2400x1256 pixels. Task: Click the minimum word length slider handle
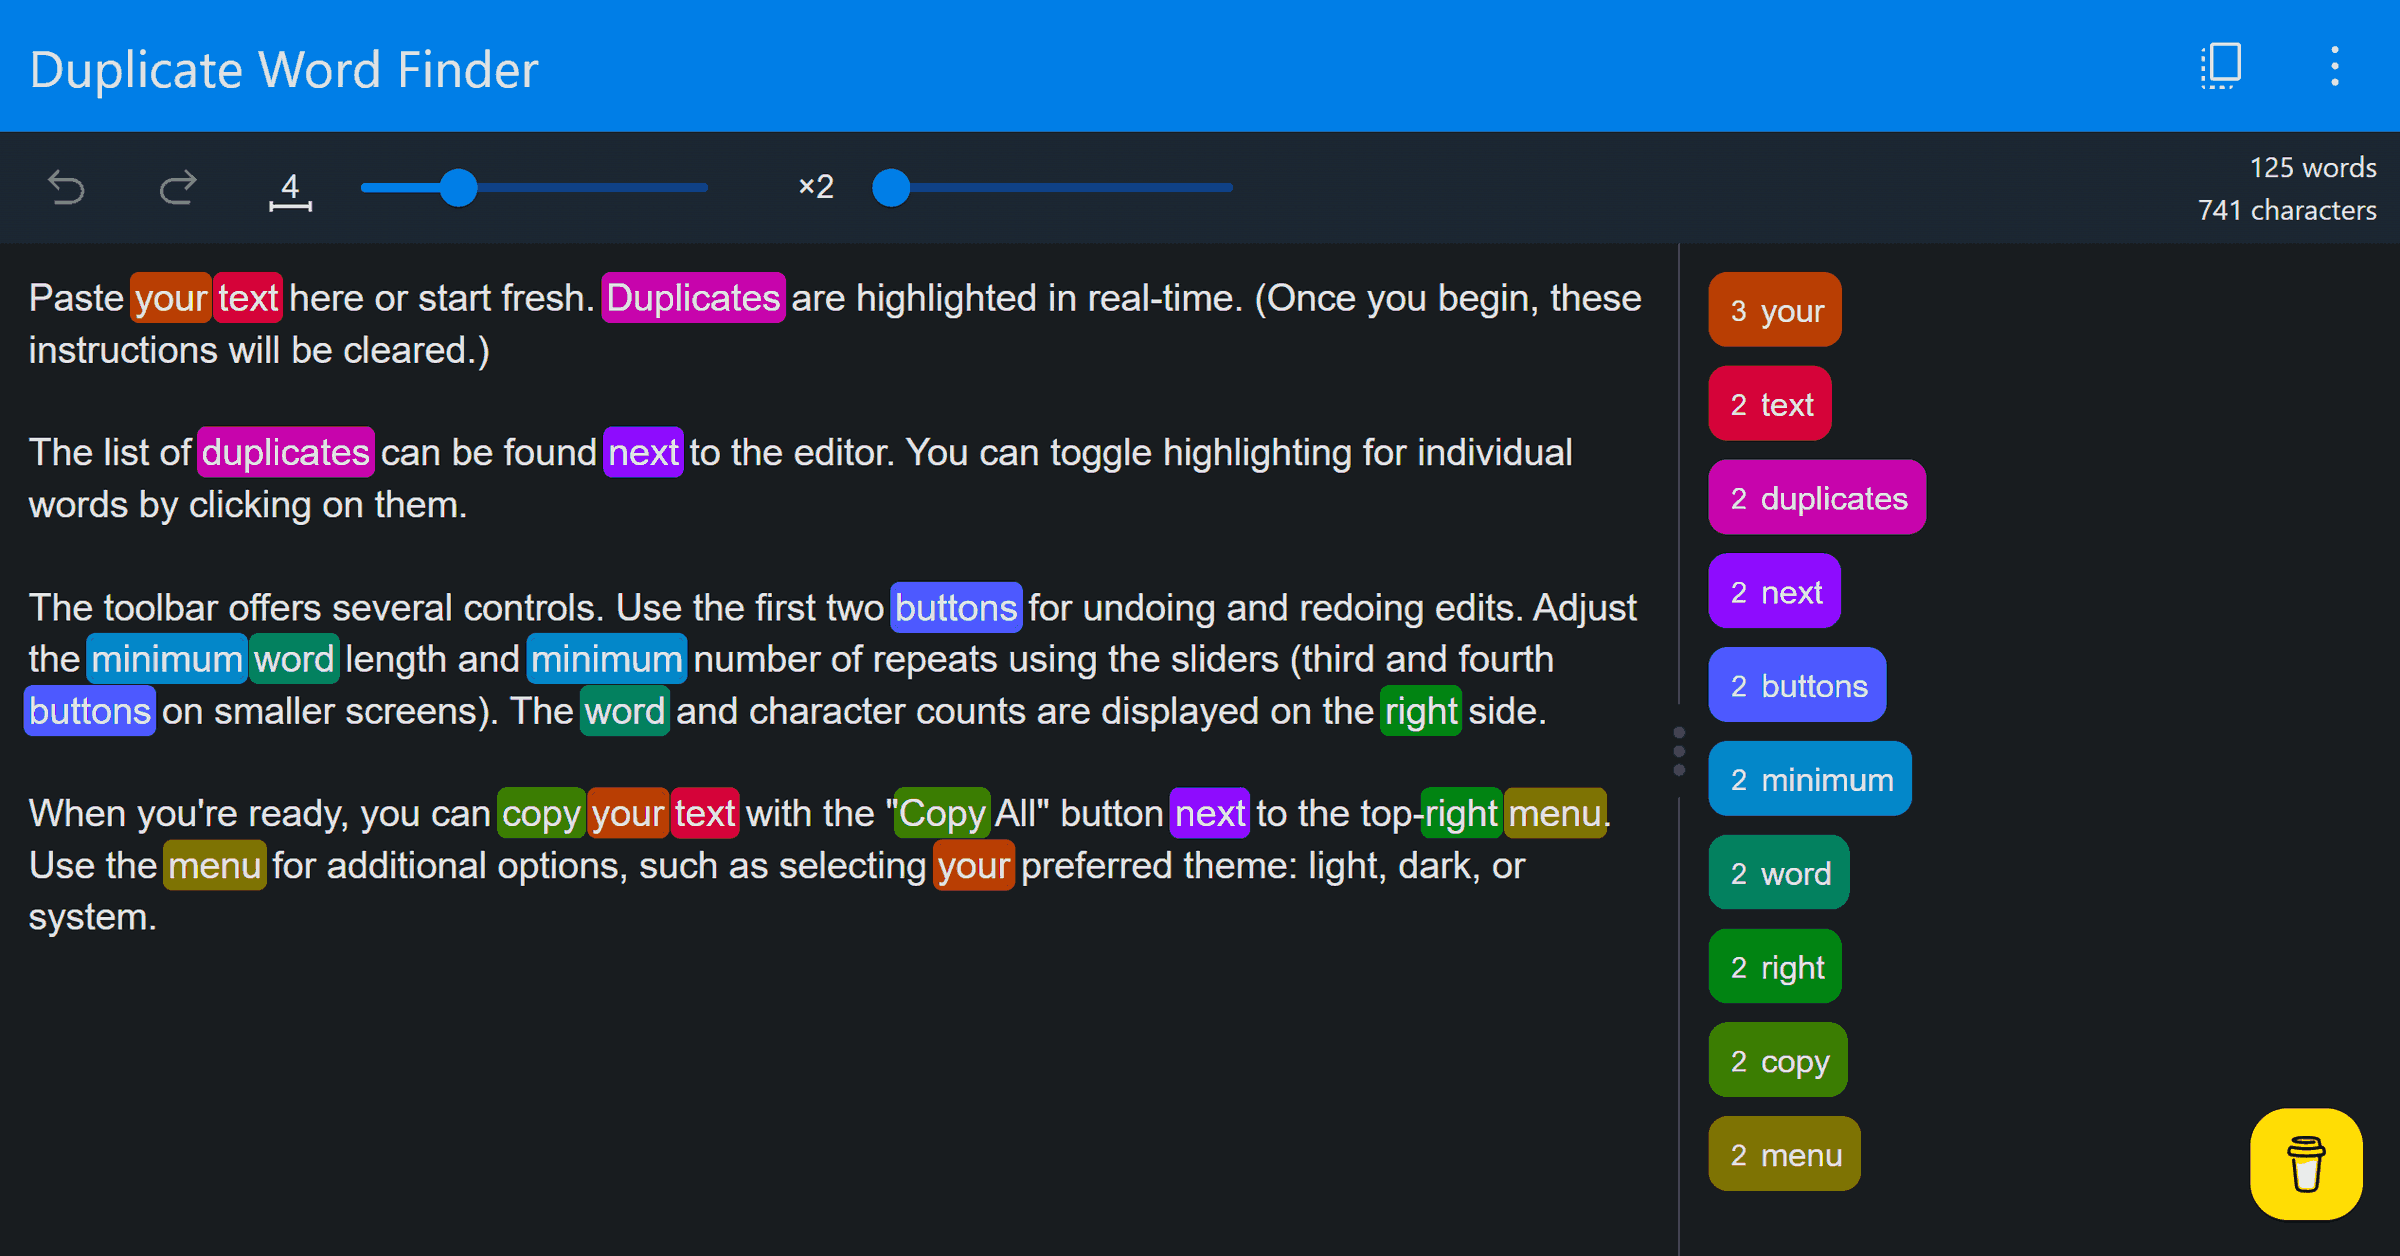click(x=459, y=187)
